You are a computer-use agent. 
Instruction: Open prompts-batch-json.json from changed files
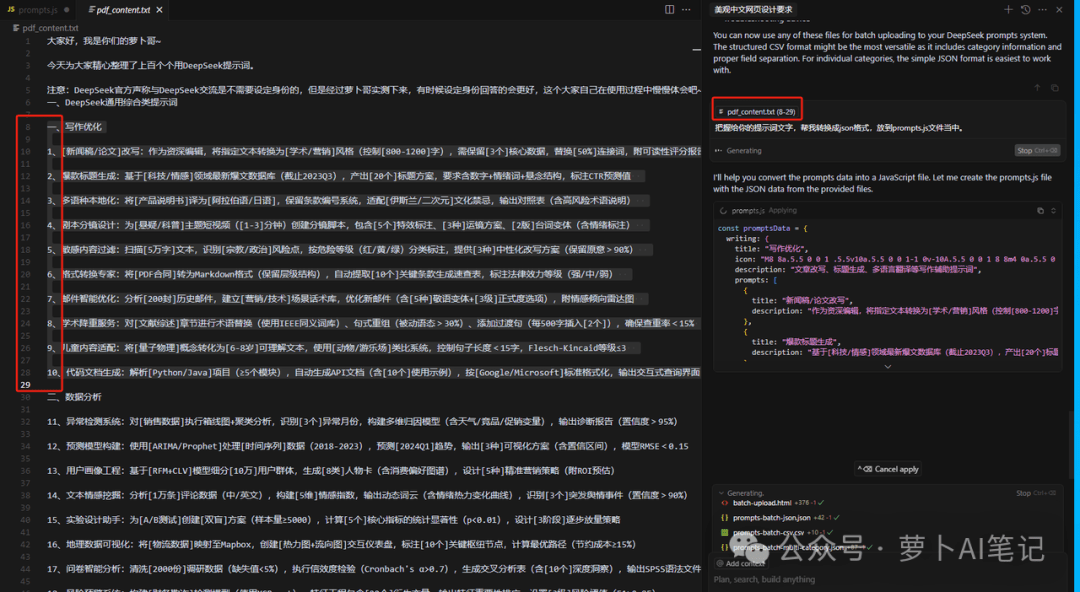pos(771,518)
